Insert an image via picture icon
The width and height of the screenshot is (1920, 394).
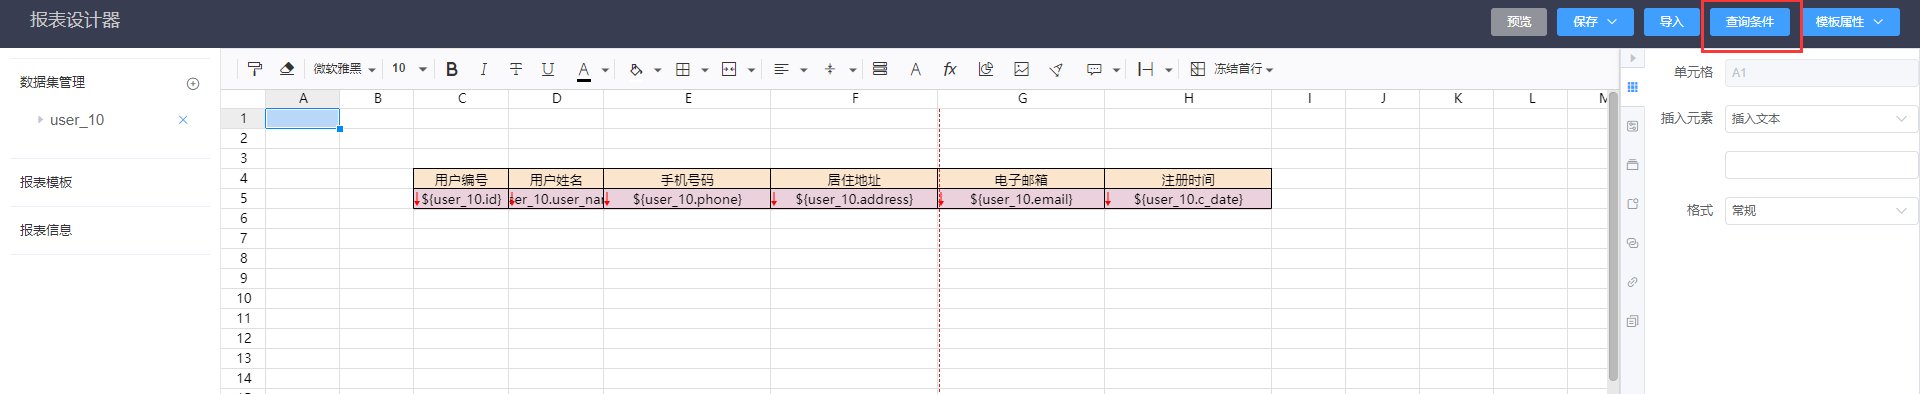pyautogui.click(x=1021, y=69)
